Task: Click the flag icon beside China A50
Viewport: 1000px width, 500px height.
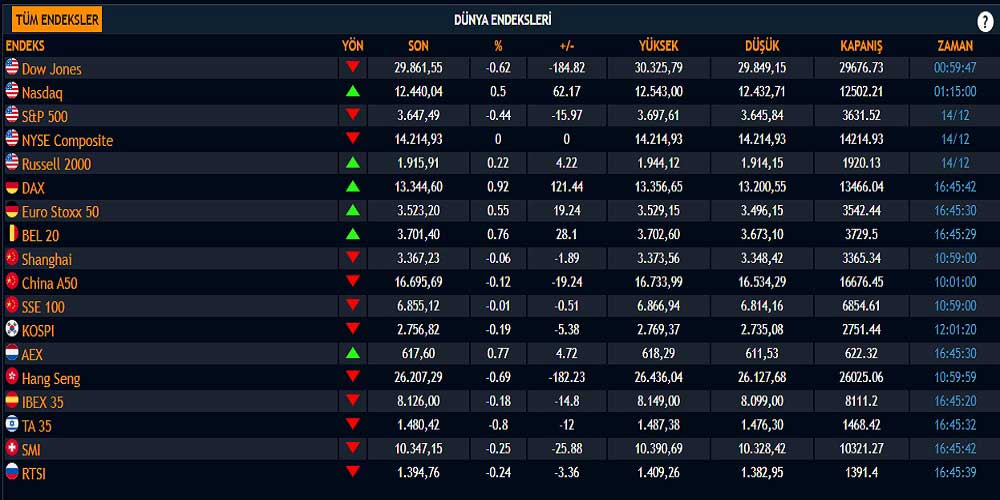Action: pos(11,281)
